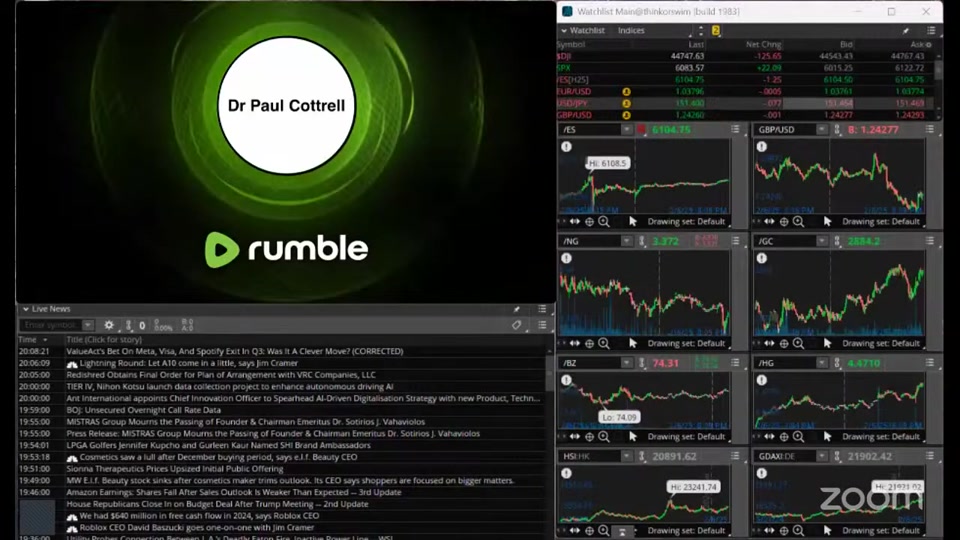Click the Live News settings gear icon
Screen dimensions: 960x540
(109, 325)
